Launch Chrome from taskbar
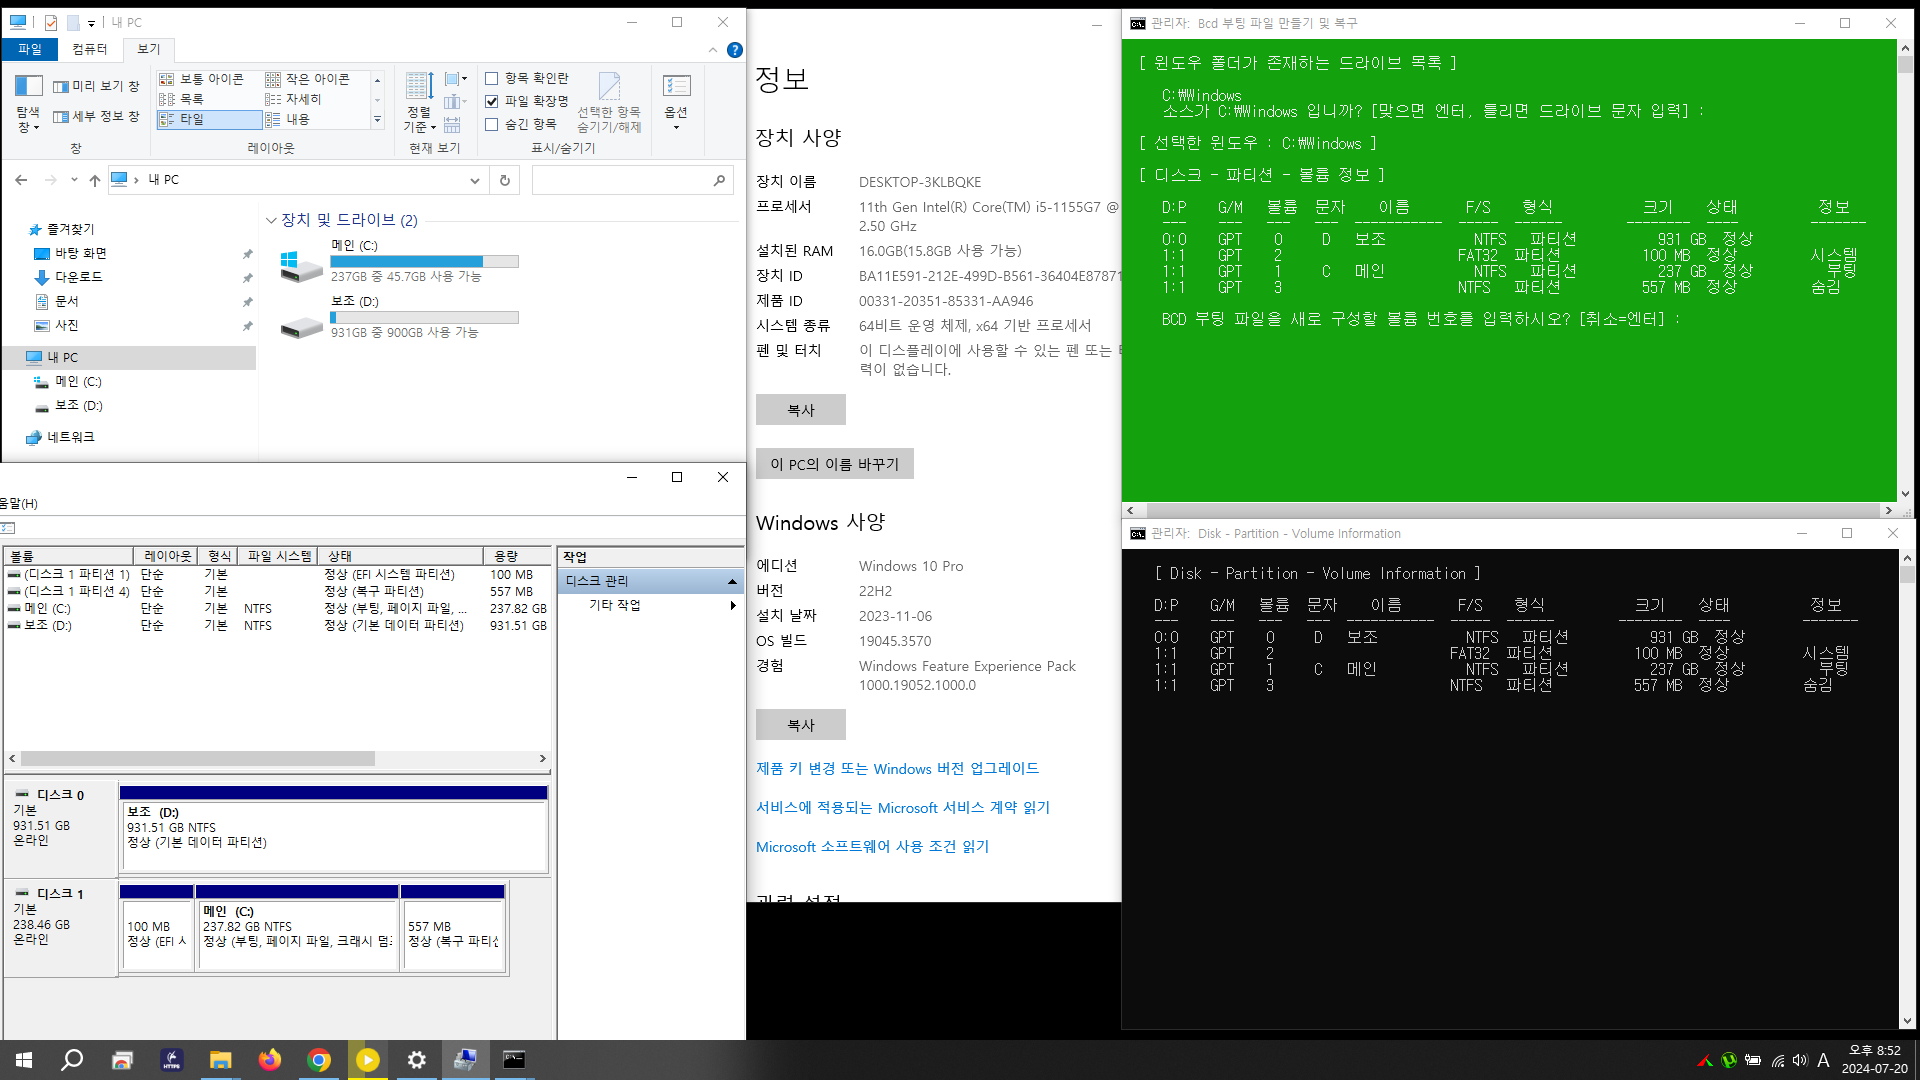 tap(319, 1060)
